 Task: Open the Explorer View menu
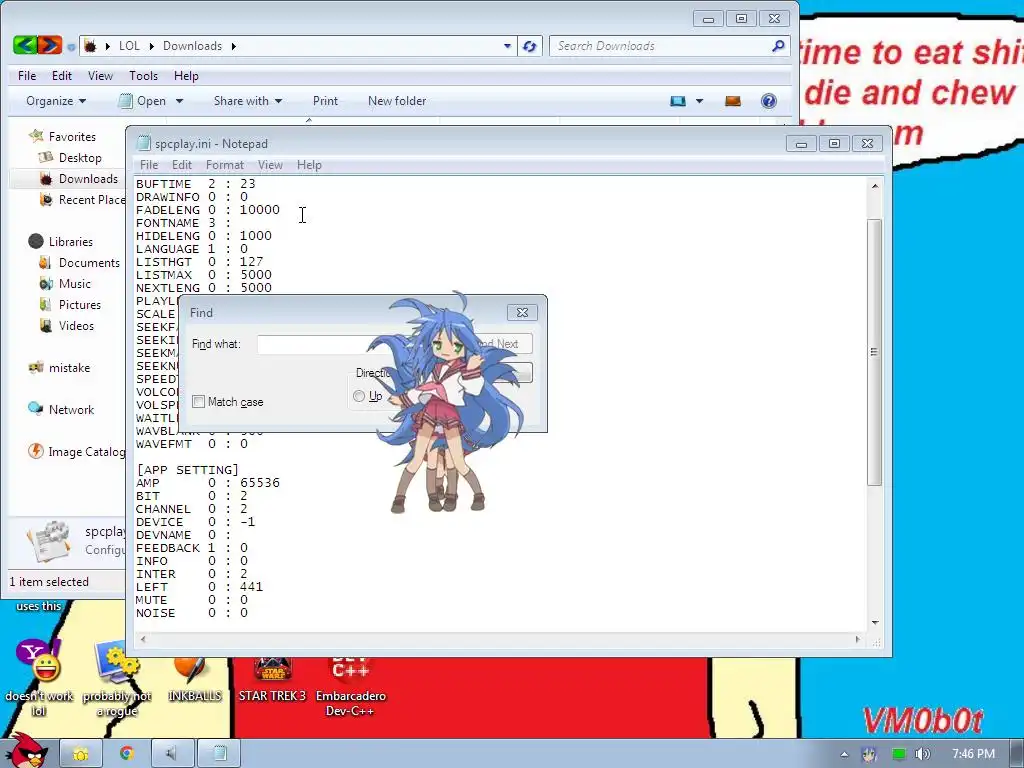pyautogui.click(x=100, y=76)
